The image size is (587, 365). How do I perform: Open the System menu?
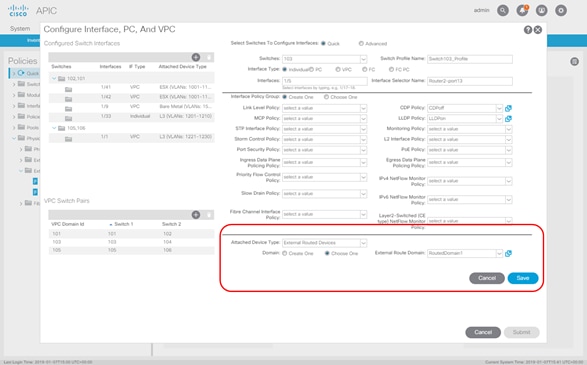pyautogui.click(x=20, y=29)
